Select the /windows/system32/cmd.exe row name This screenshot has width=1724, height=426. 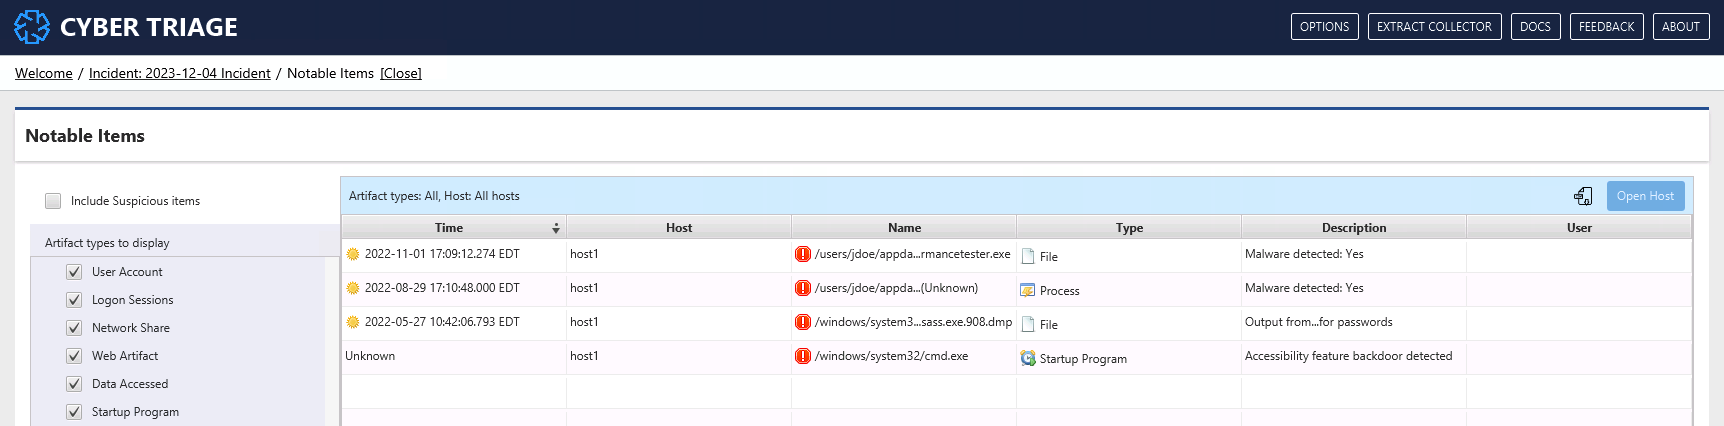891,356
